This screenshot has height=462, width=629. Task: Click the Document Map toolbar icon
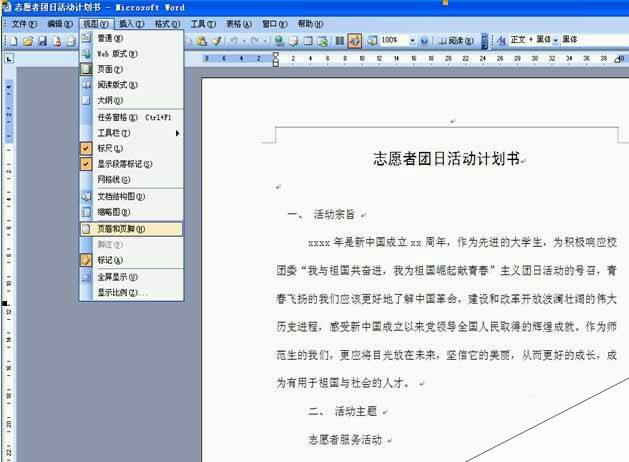[372, 41]
